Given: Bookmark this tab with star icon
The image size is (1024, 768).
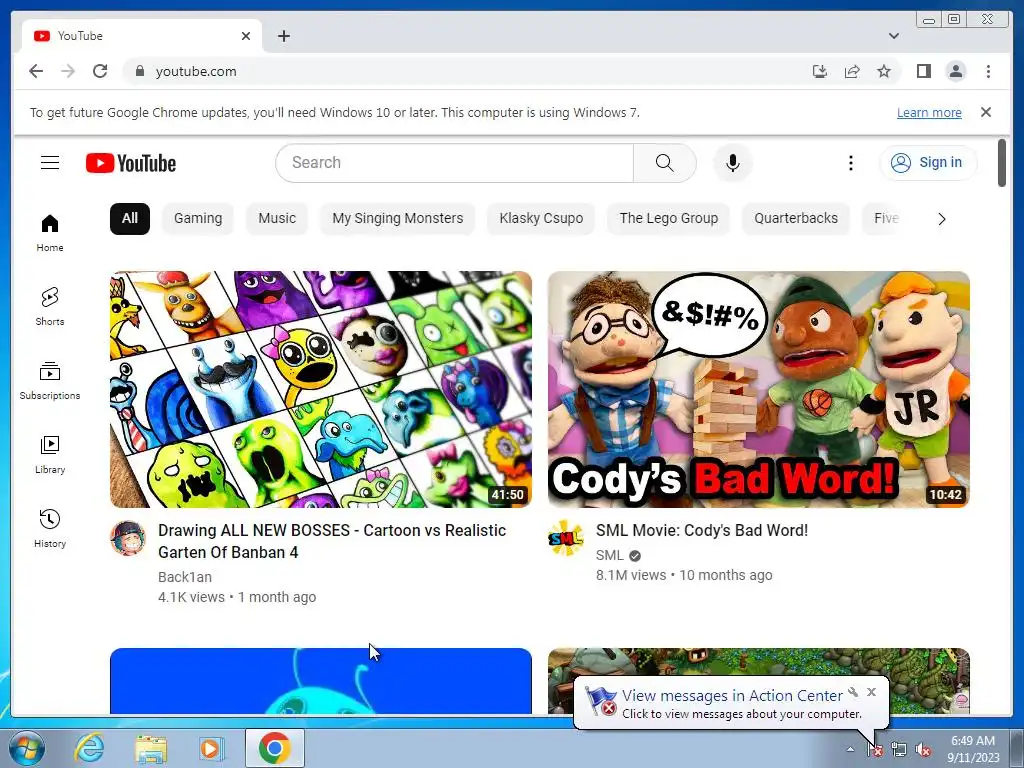Looking at the screenshot, I should click(884, 71).
